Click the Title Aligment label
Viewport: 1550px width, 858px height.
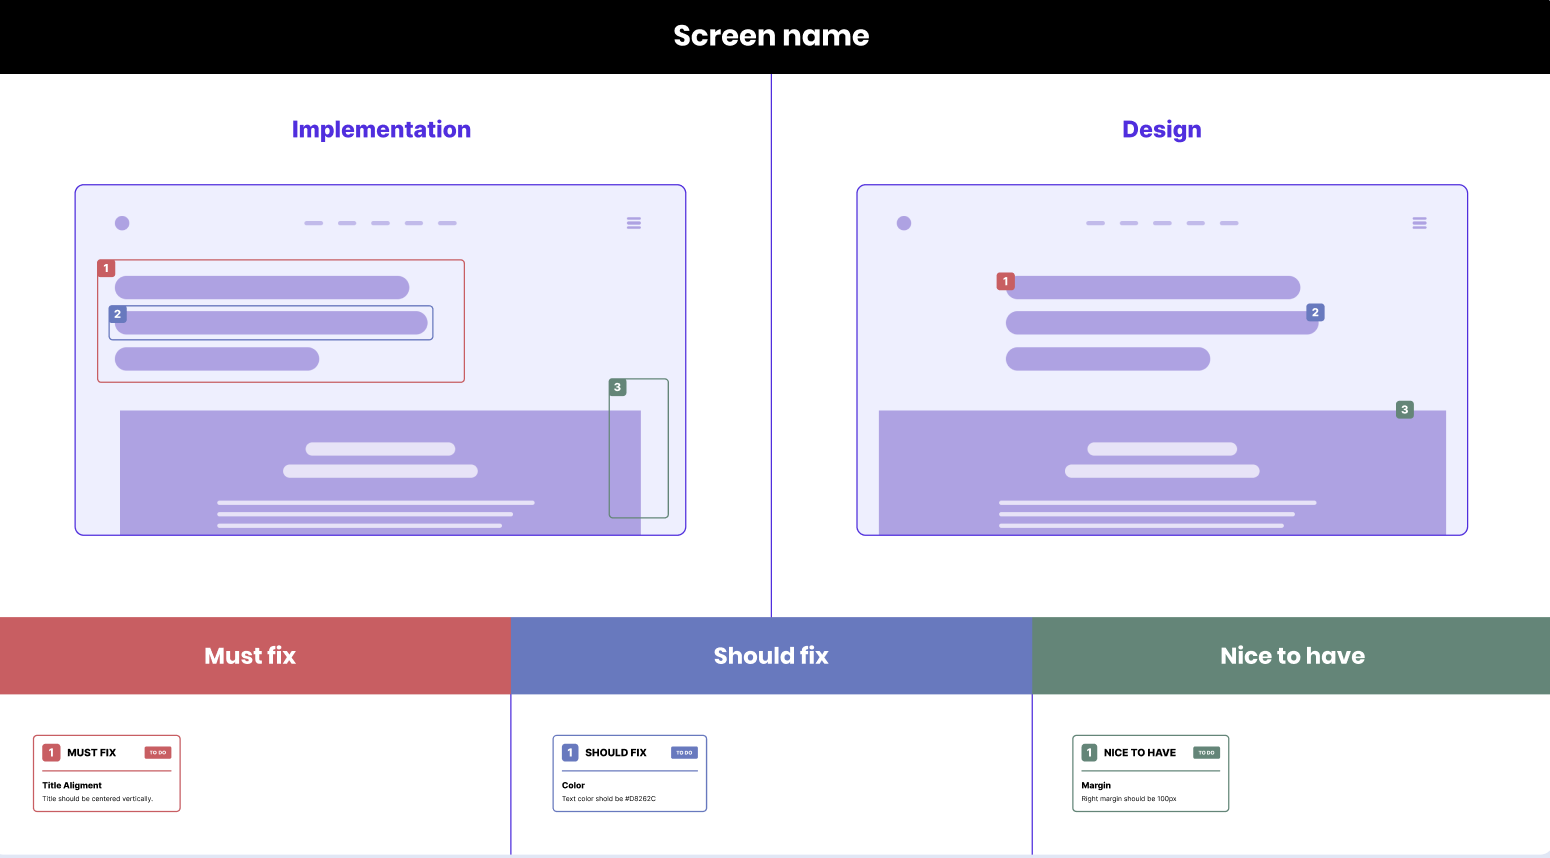[72, 786]
